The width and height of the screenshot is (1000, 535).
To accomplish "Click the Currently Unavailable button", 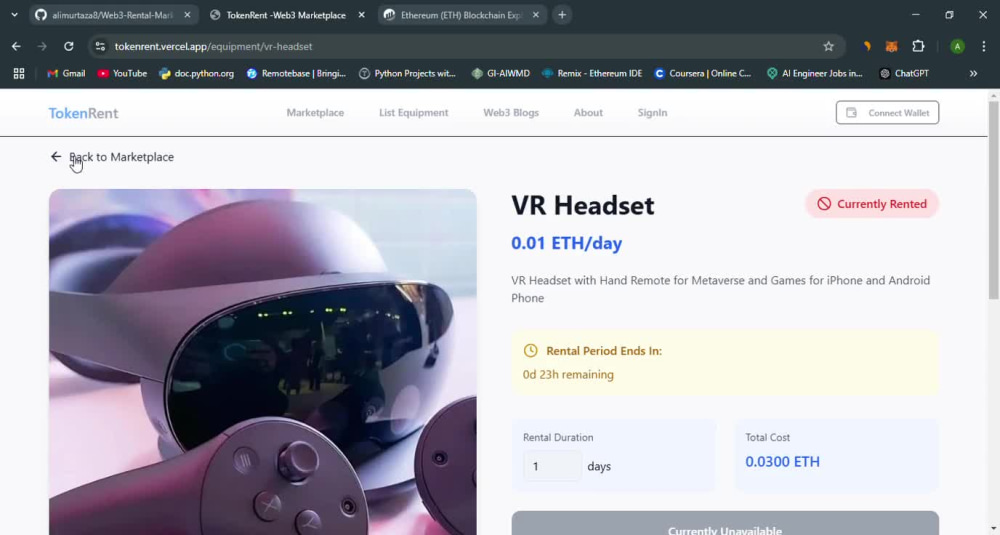I will coord(725,524).
